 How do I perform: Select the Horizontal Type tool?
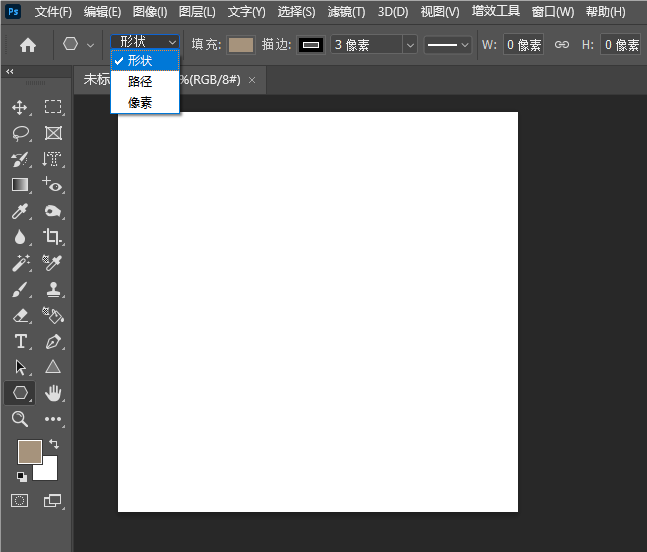[x=21, y=342]
